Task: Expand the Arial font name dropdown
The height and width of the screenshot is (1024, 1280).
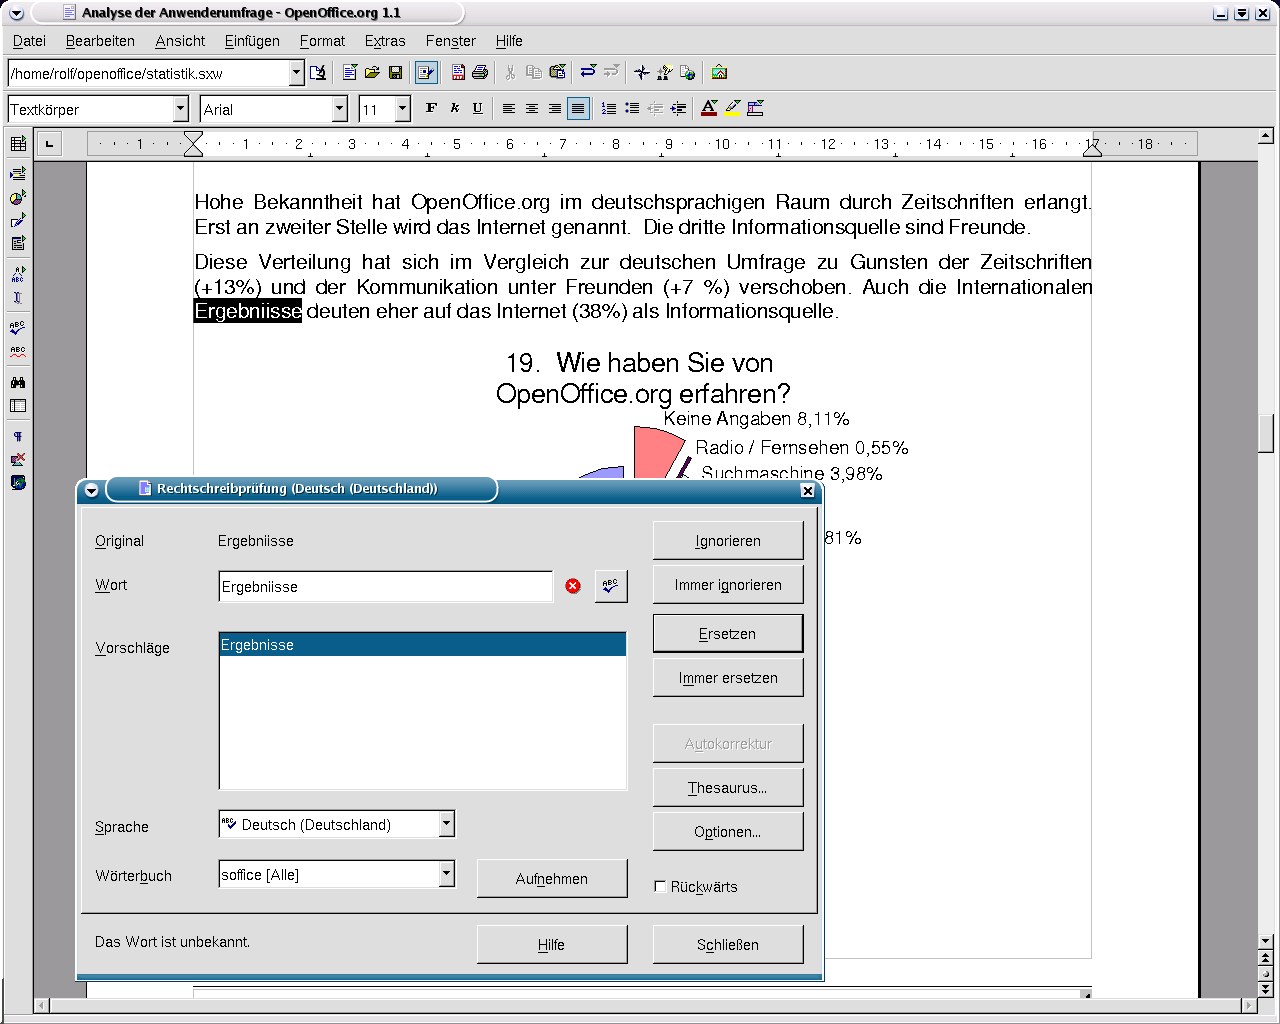Action: (340, 109)
